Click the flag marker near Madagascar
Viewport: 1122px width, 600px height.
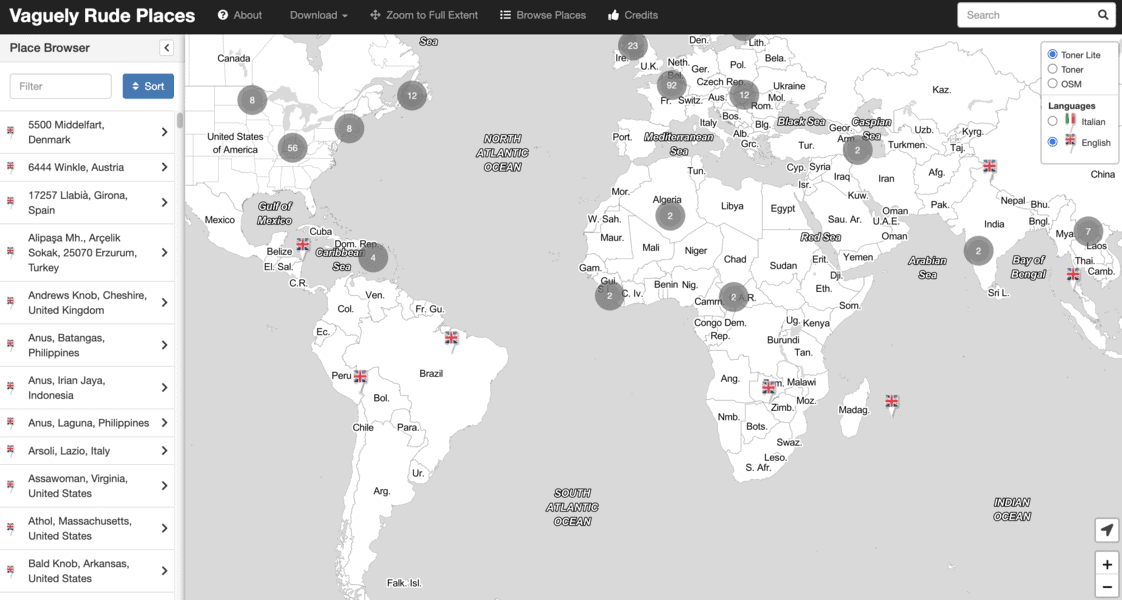click(x=892, y=402)
